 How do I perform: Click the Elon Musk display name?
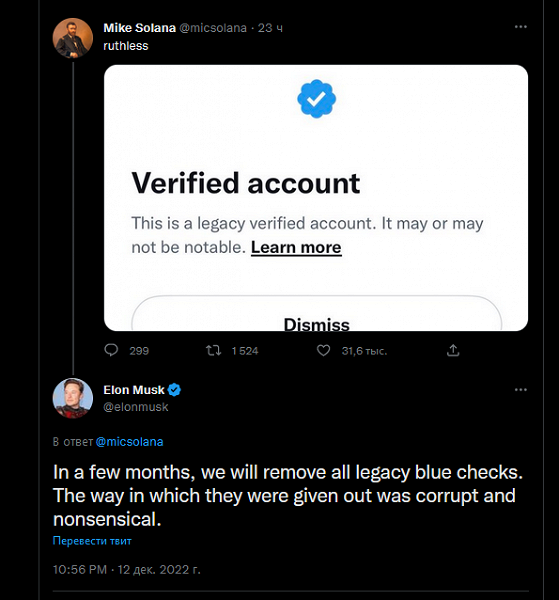[134, 390]
